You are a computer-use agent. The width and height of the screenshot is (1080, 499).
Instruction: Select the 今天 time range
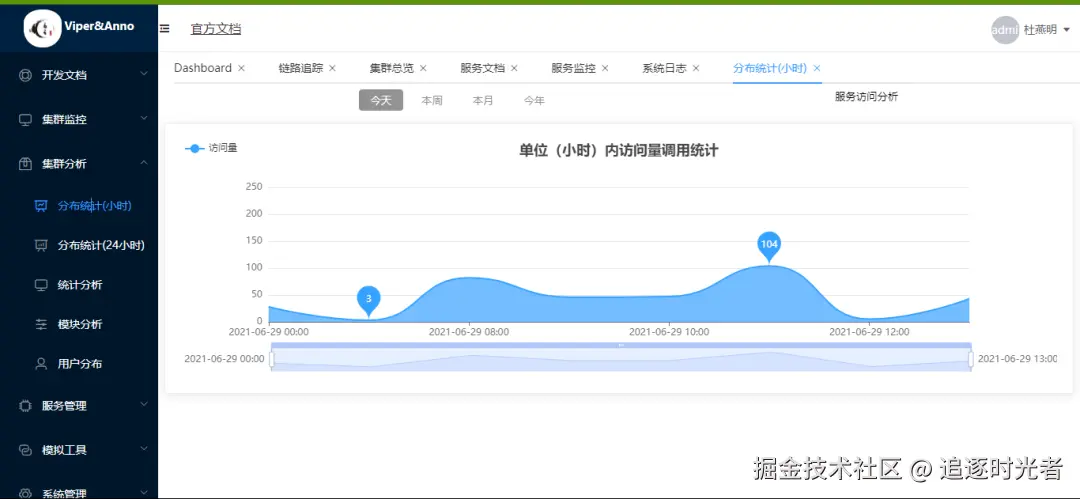tap(381, 100)
